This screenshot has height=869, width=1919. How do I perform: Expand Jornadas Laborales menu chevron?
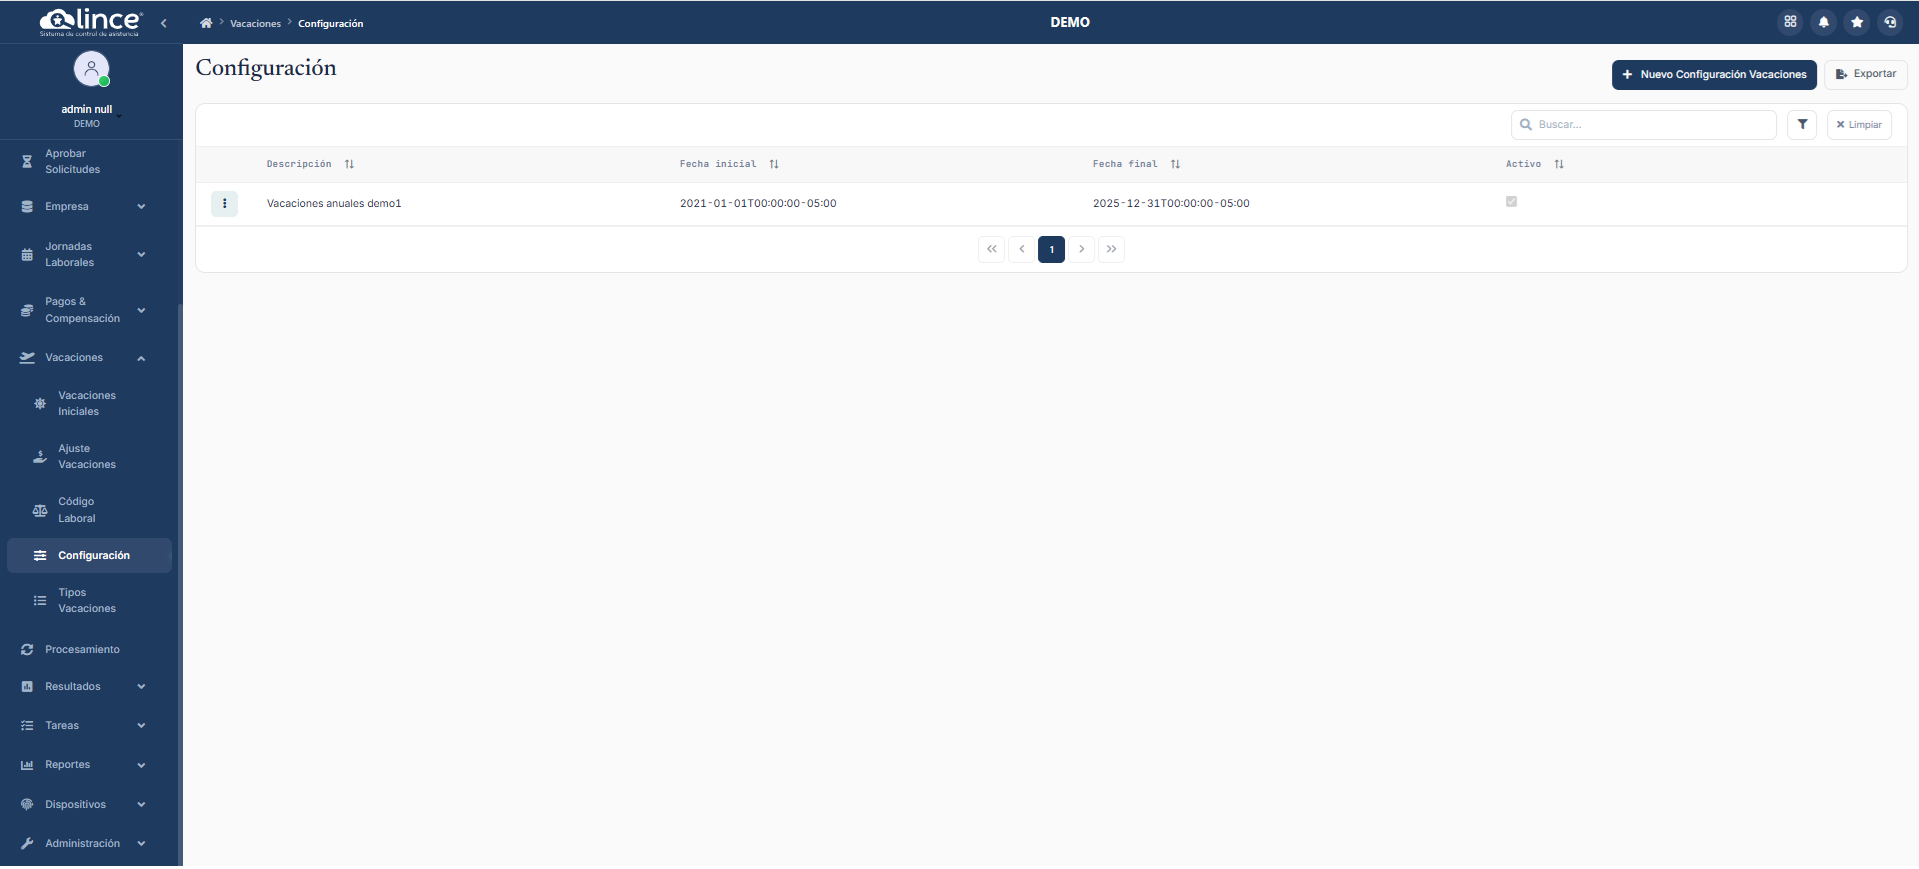[x=141, y=255]
